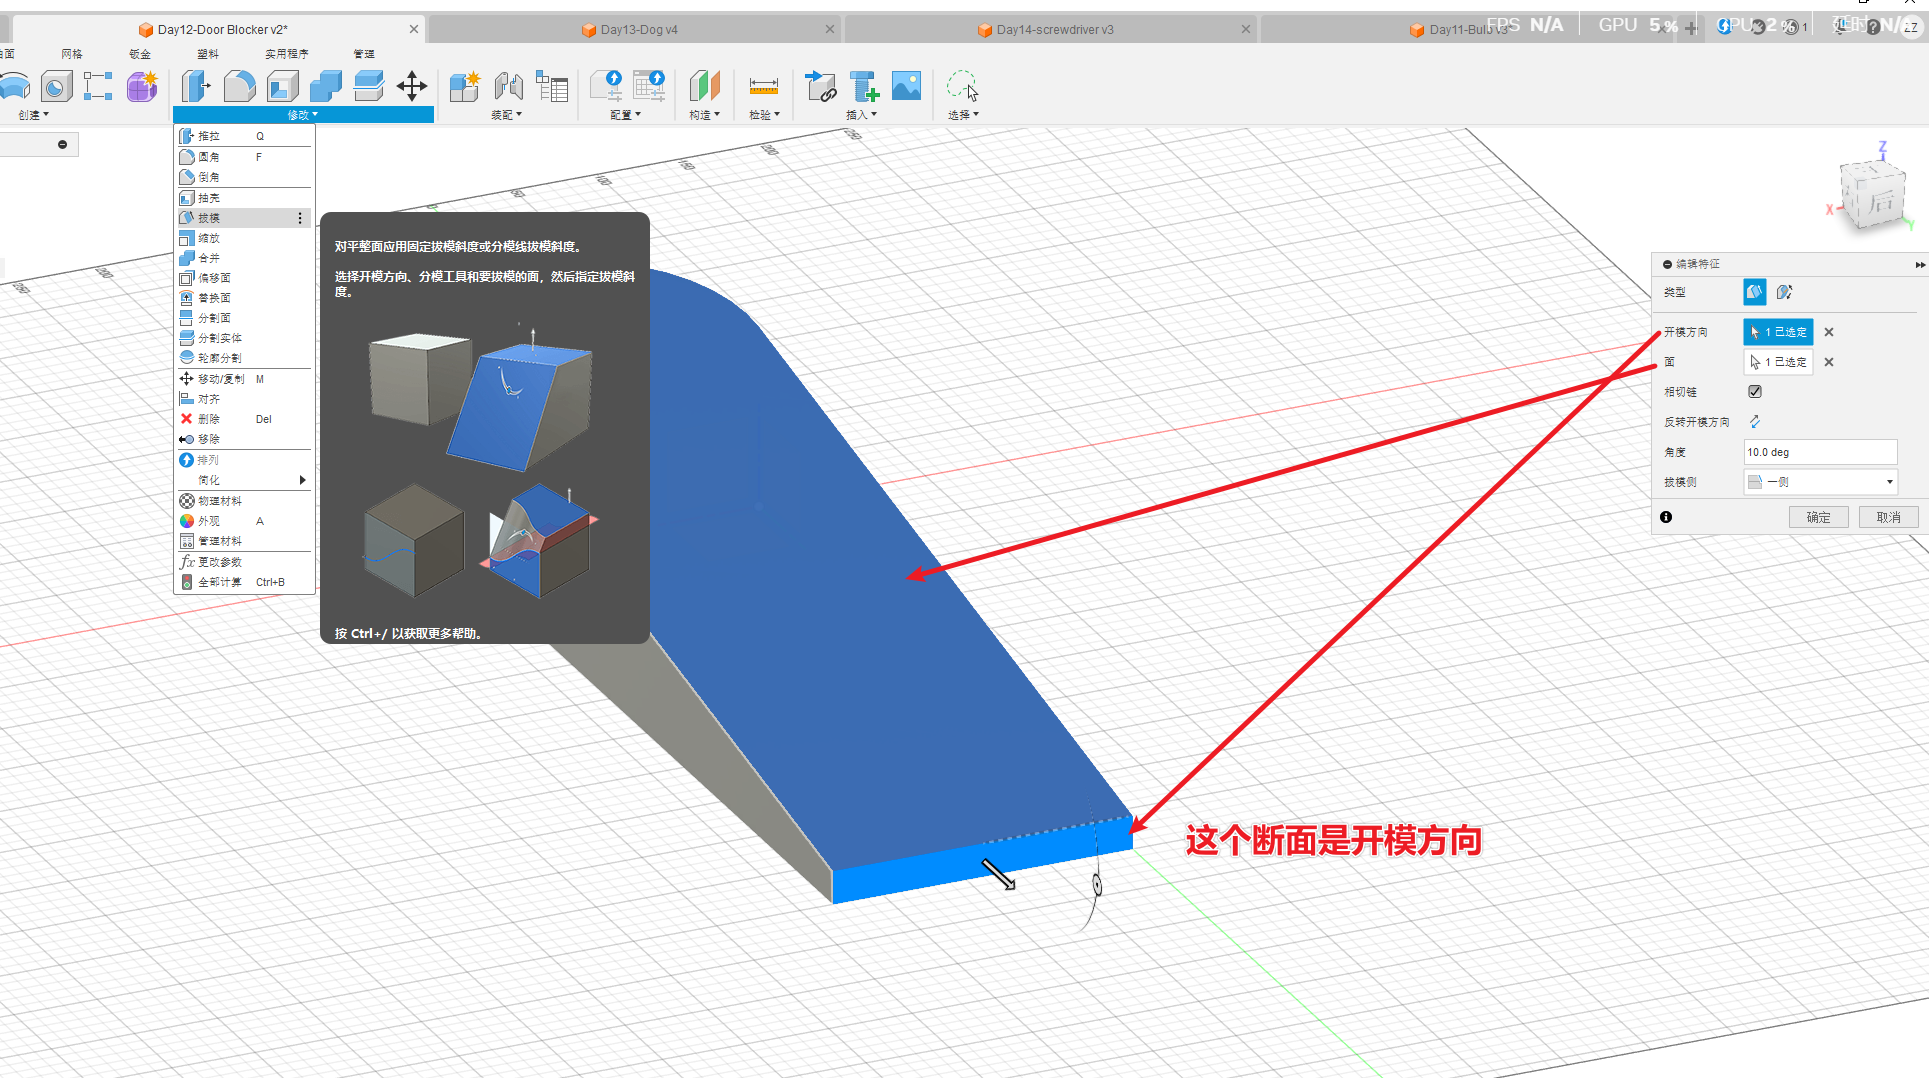1929x1078 pixels.
Task: Click the 外观 appearance color wheel entry
Action: pyautogui.click(x=208, y=521)
